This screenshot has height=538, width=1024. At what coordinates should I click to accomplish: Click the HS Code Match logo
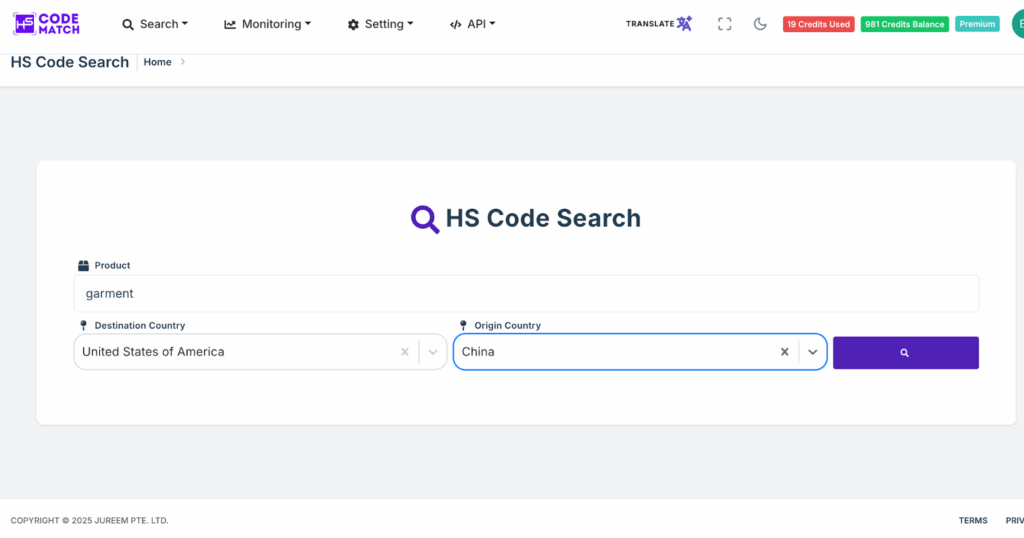(46, 24)
